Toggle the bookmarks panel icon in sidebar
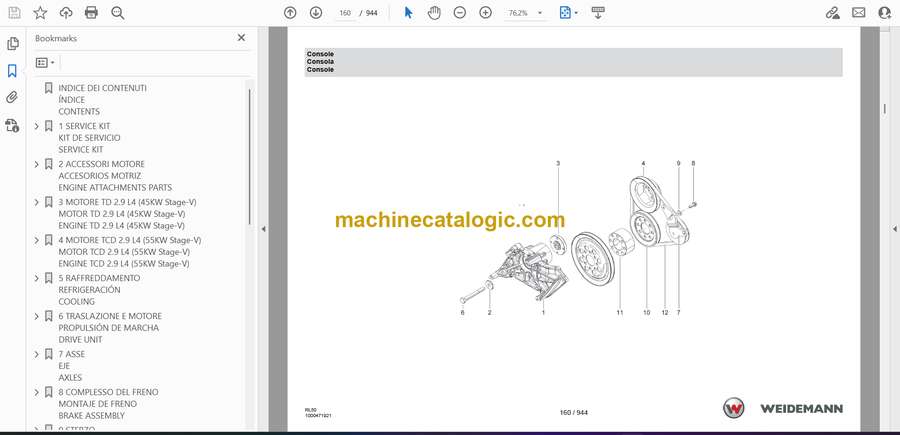Viewport: 900px width, 435px height. [13, 71]
